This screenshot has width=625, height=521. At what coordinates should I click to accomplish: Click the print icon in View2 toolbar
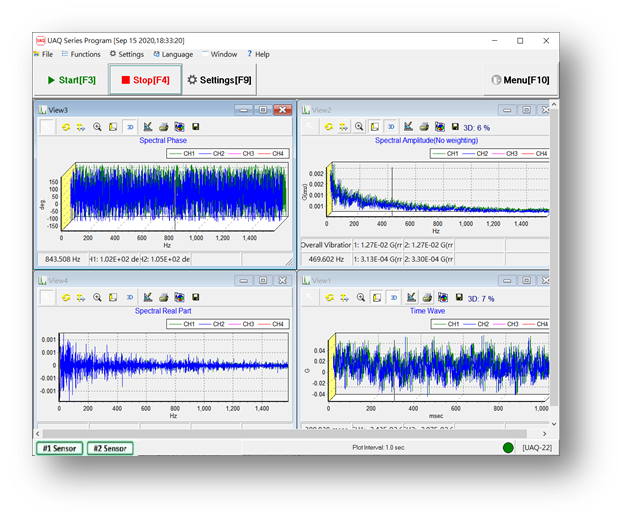423,127
